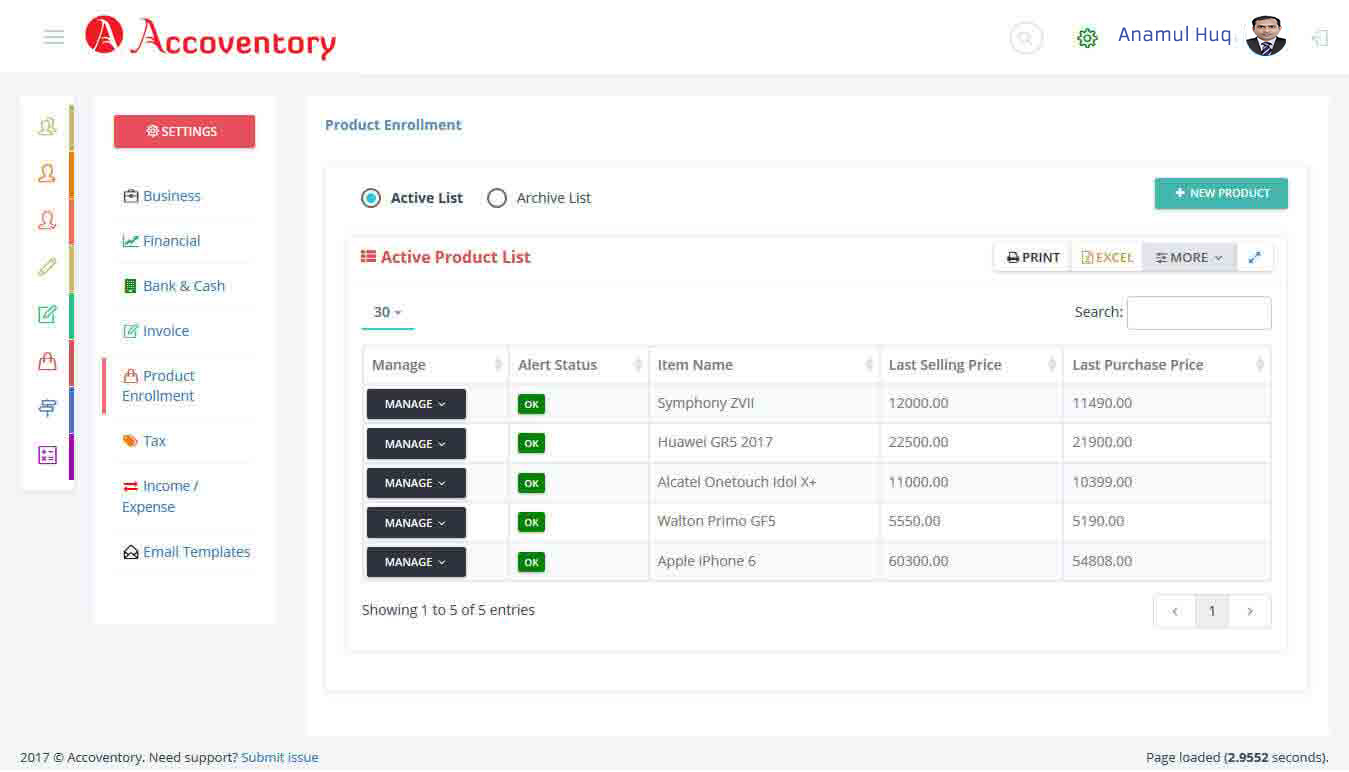Click the SETTINGS button

(x=184, y=131)
